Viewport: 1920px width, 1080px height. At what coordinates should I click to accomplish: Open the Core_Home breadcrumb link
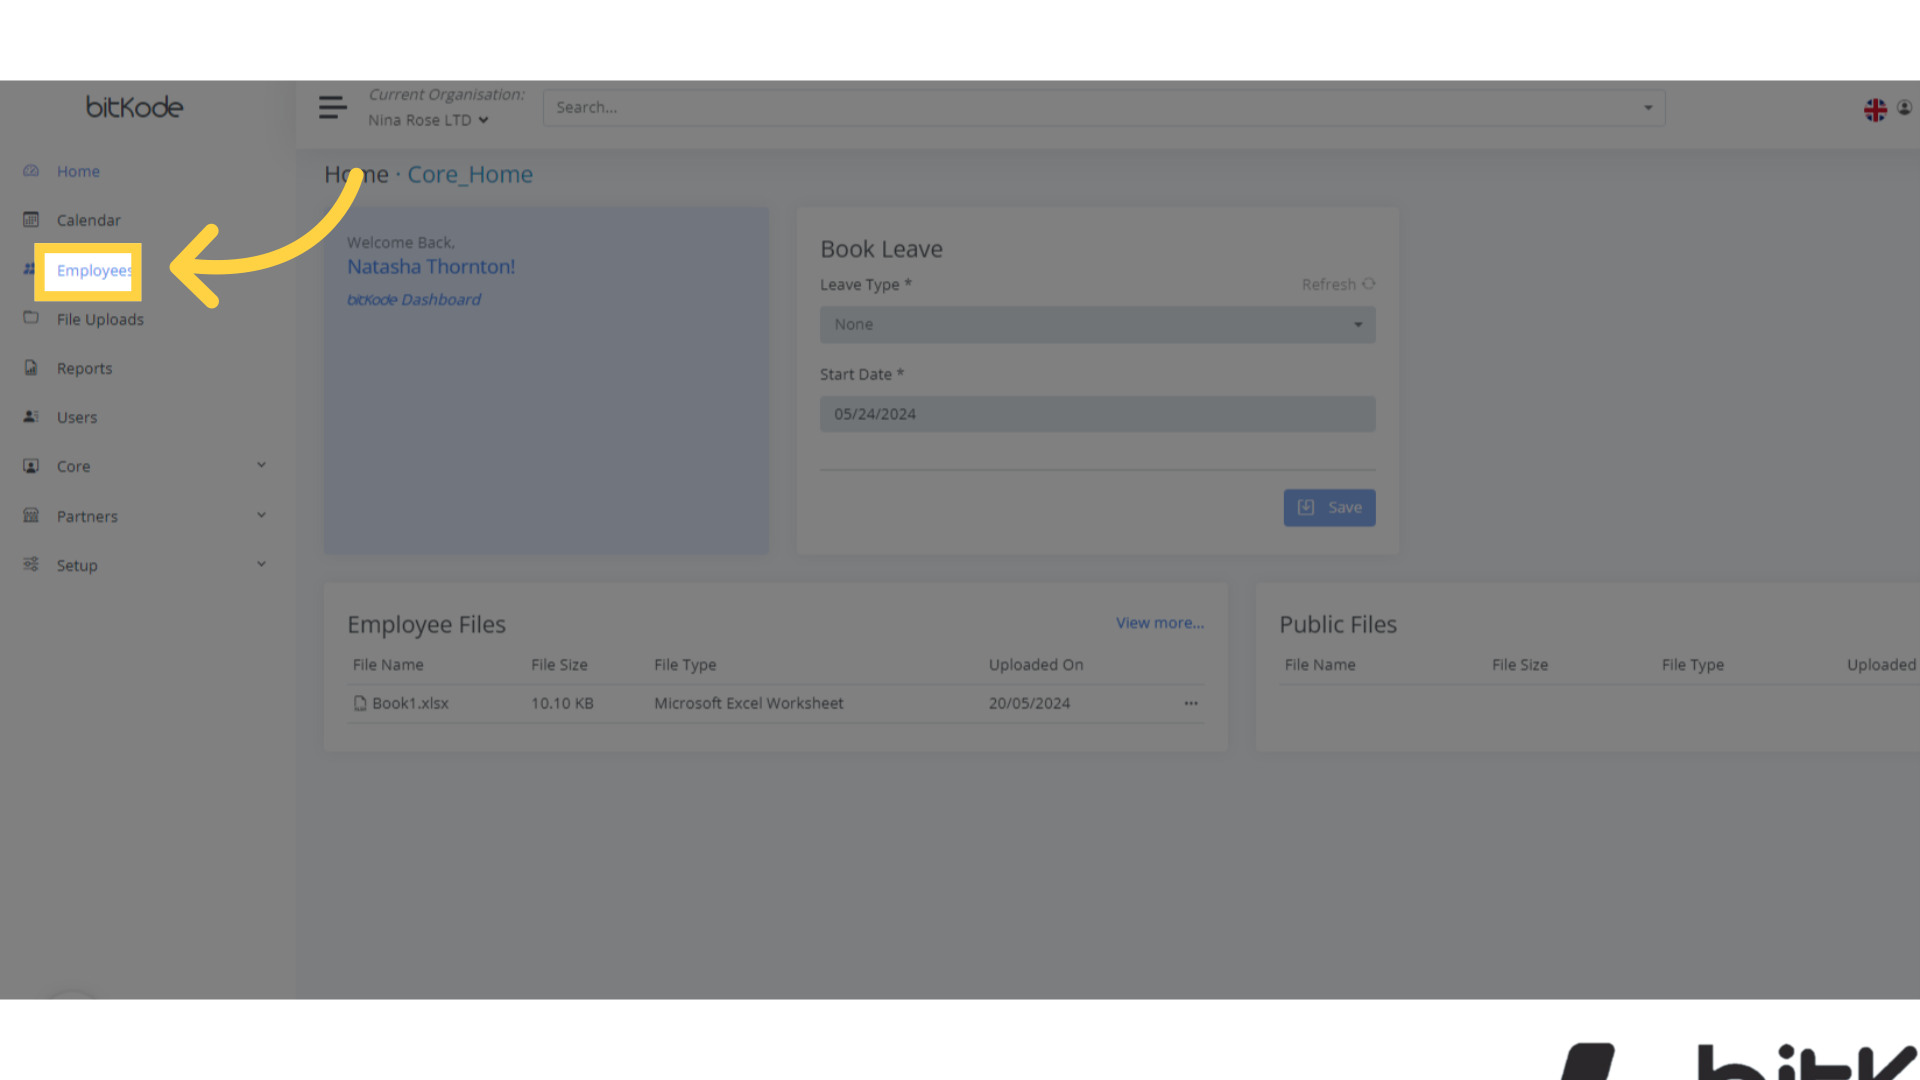(470, 174)
